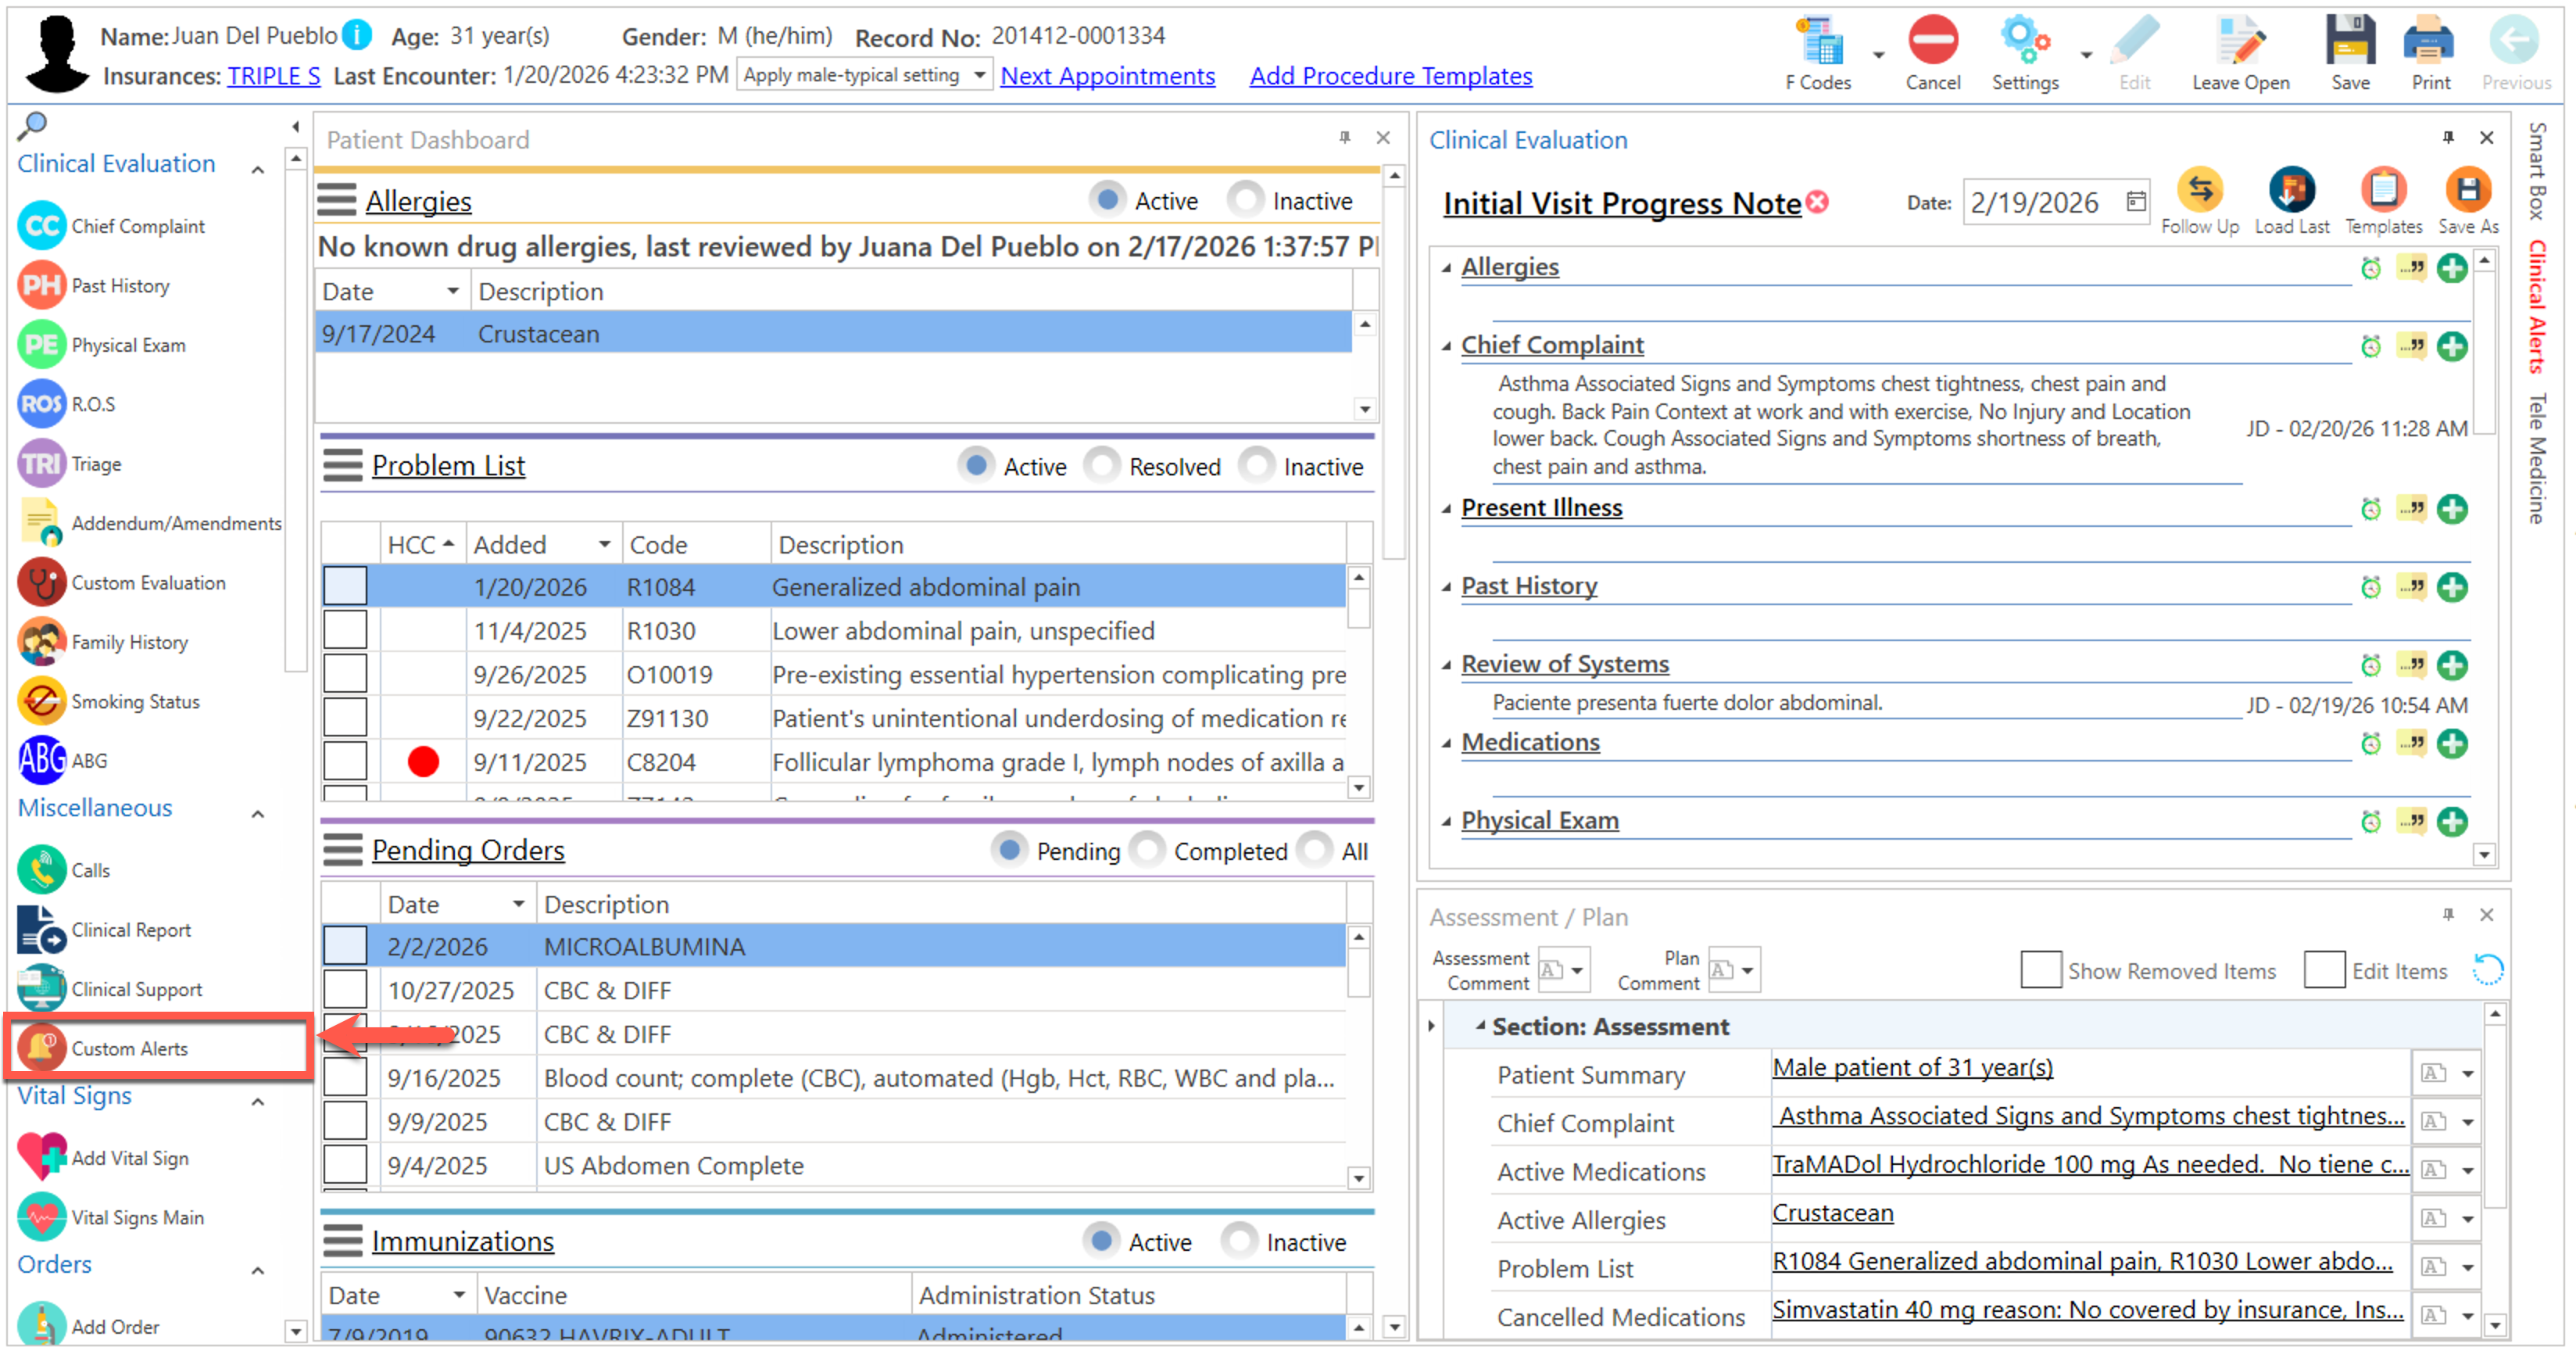The height and width of the screenshot is (1351, 2576).
Task: Click the Next Appointments link
Action: (x=1107, y=76)
